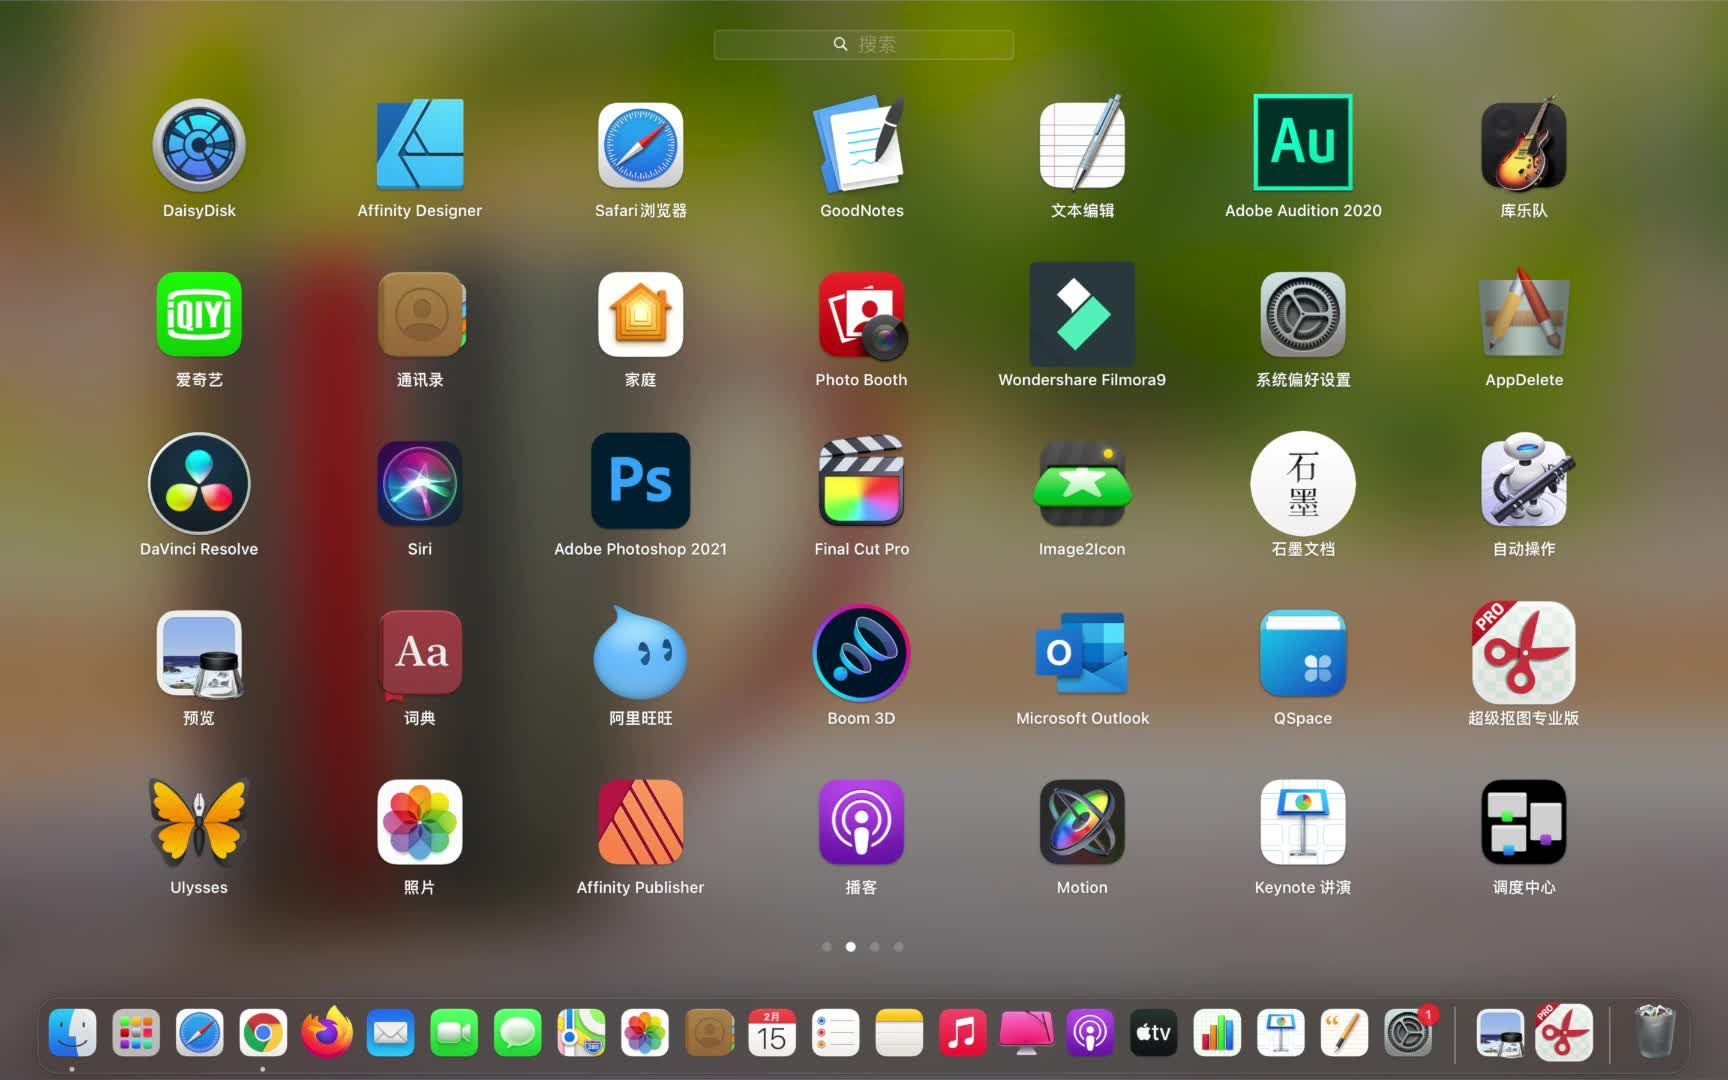This screenshot has width=1728, height=1080.
Task: Open 调度中心 (Mission Control)
Action: [1524, 822]
